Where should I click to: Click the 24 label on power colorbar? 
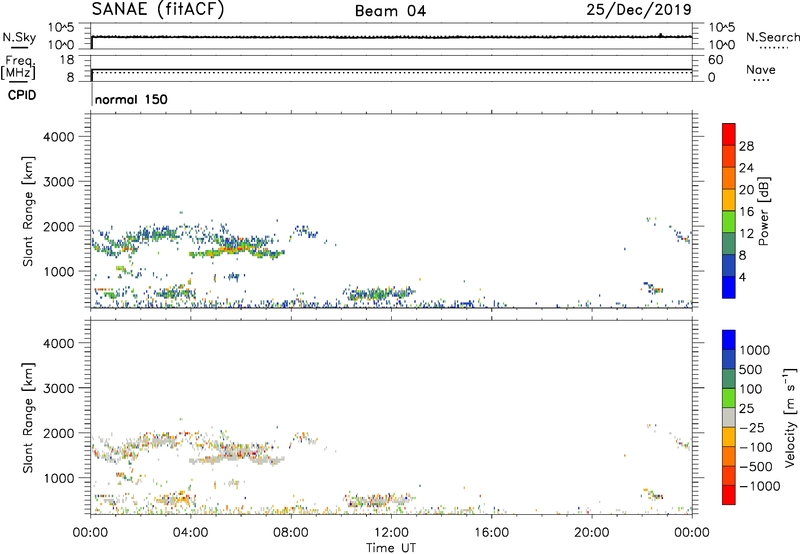[x=746, y=168]
